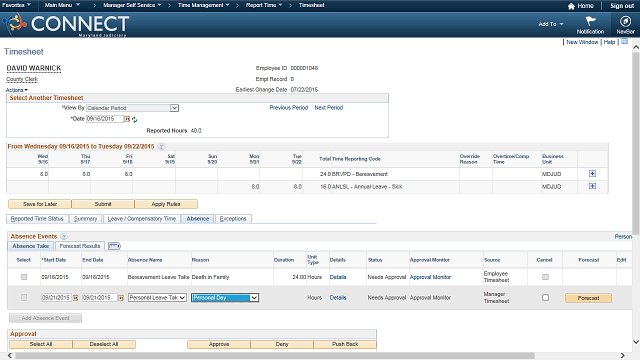Expand the Add To menu

551,24
